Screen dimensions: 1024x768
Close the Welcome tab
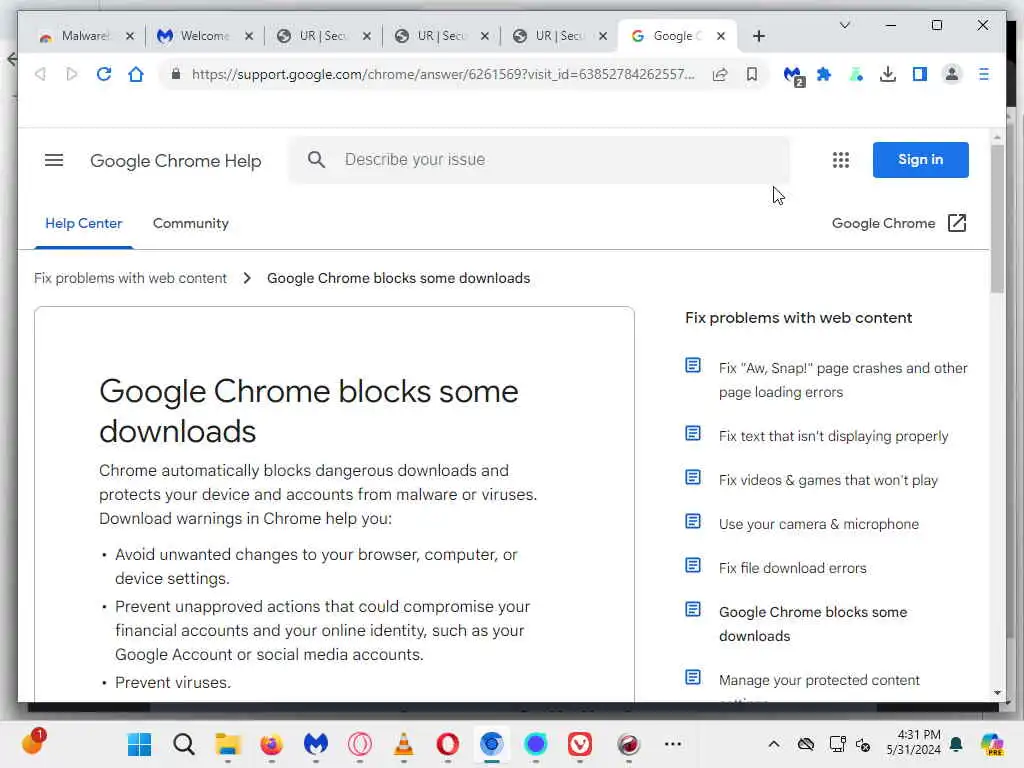point(249,36)
